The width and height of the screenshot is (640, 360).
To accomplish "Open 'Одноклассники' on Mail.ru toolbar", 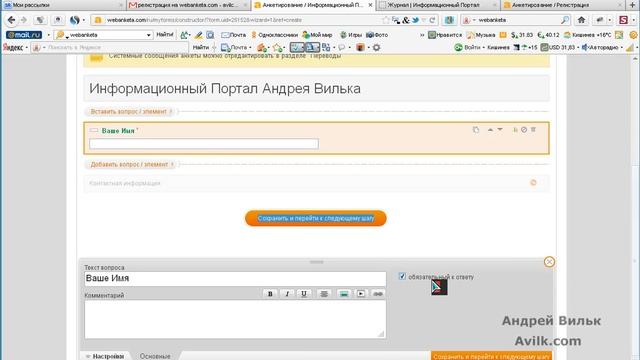I will (x=274, y=35).
